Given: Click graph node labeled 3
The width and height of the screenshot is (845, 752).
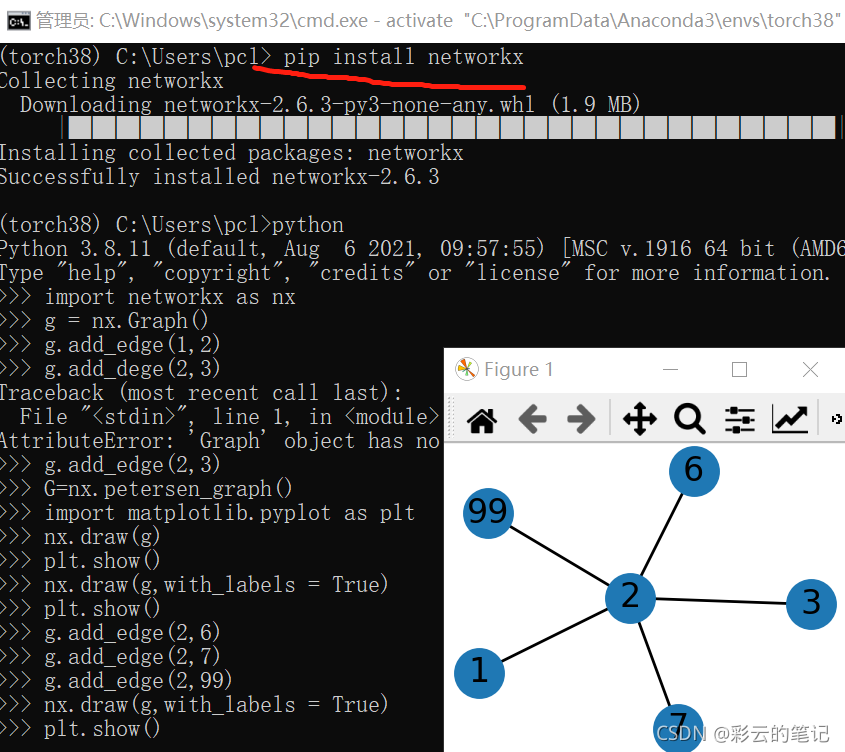Looking at the screenshot, I should [811, 604].
